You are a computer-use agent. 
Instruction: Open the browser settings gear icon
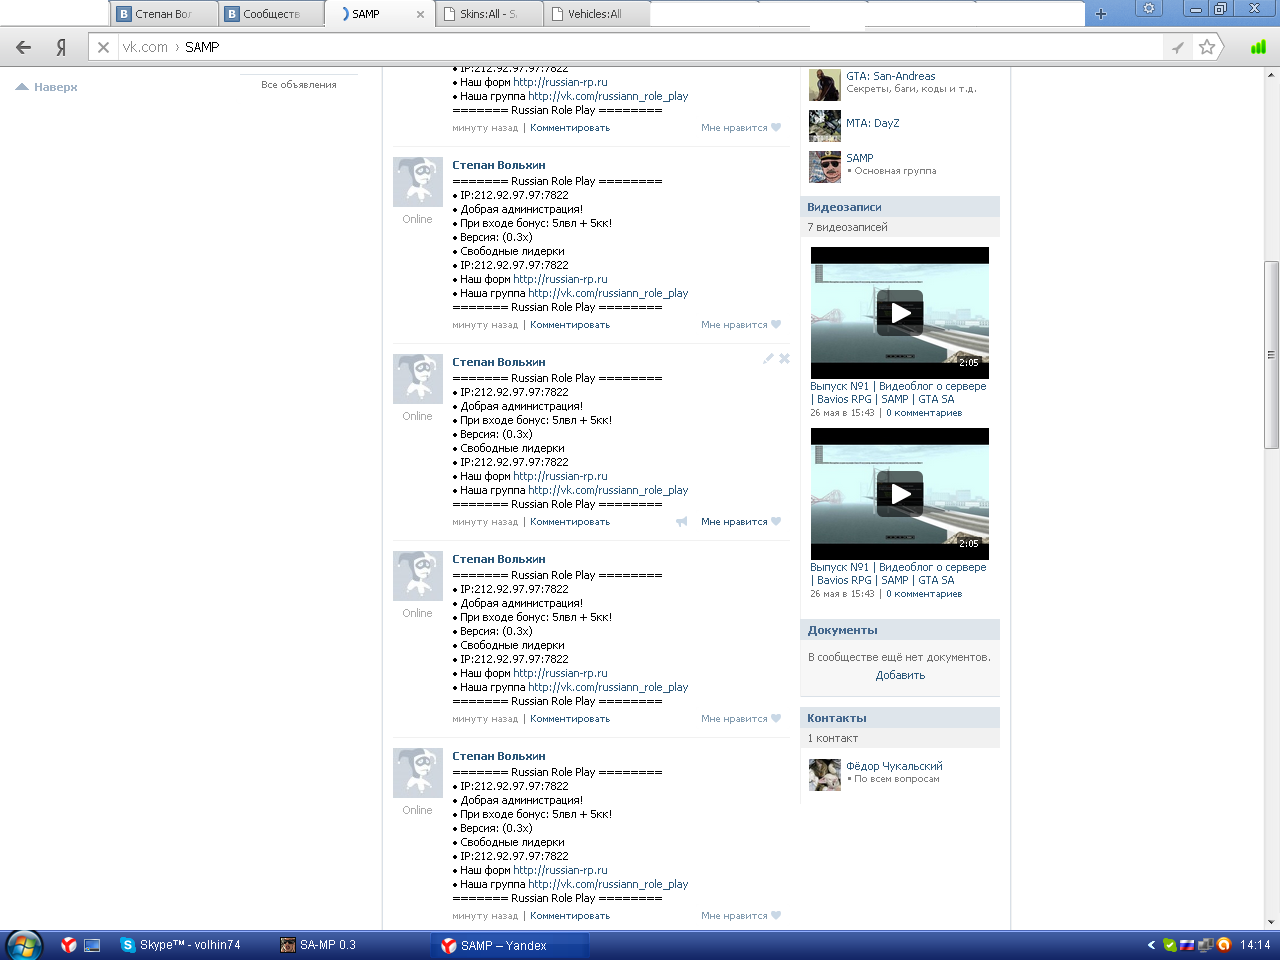1149,8
